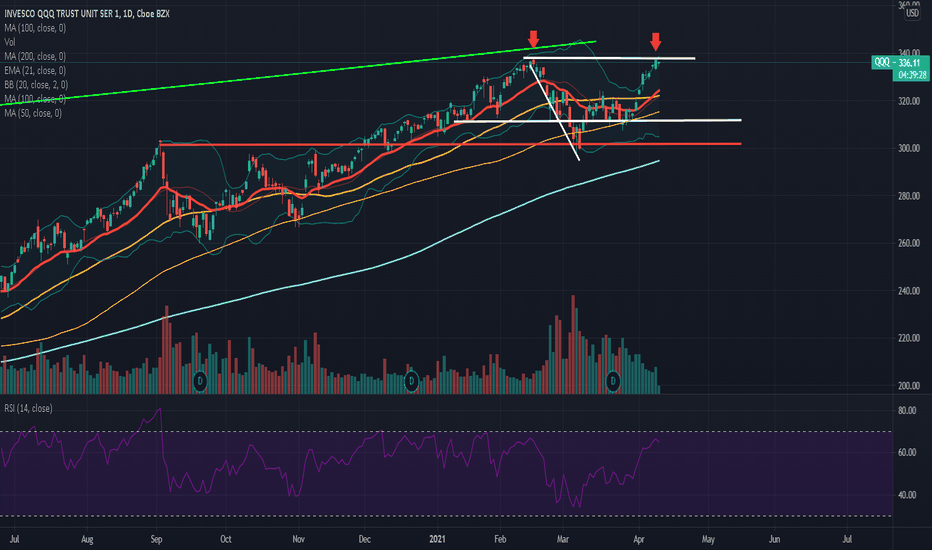
Task: Click the INVESCO QQQ TRUST chart title
Action: (87, 13)
